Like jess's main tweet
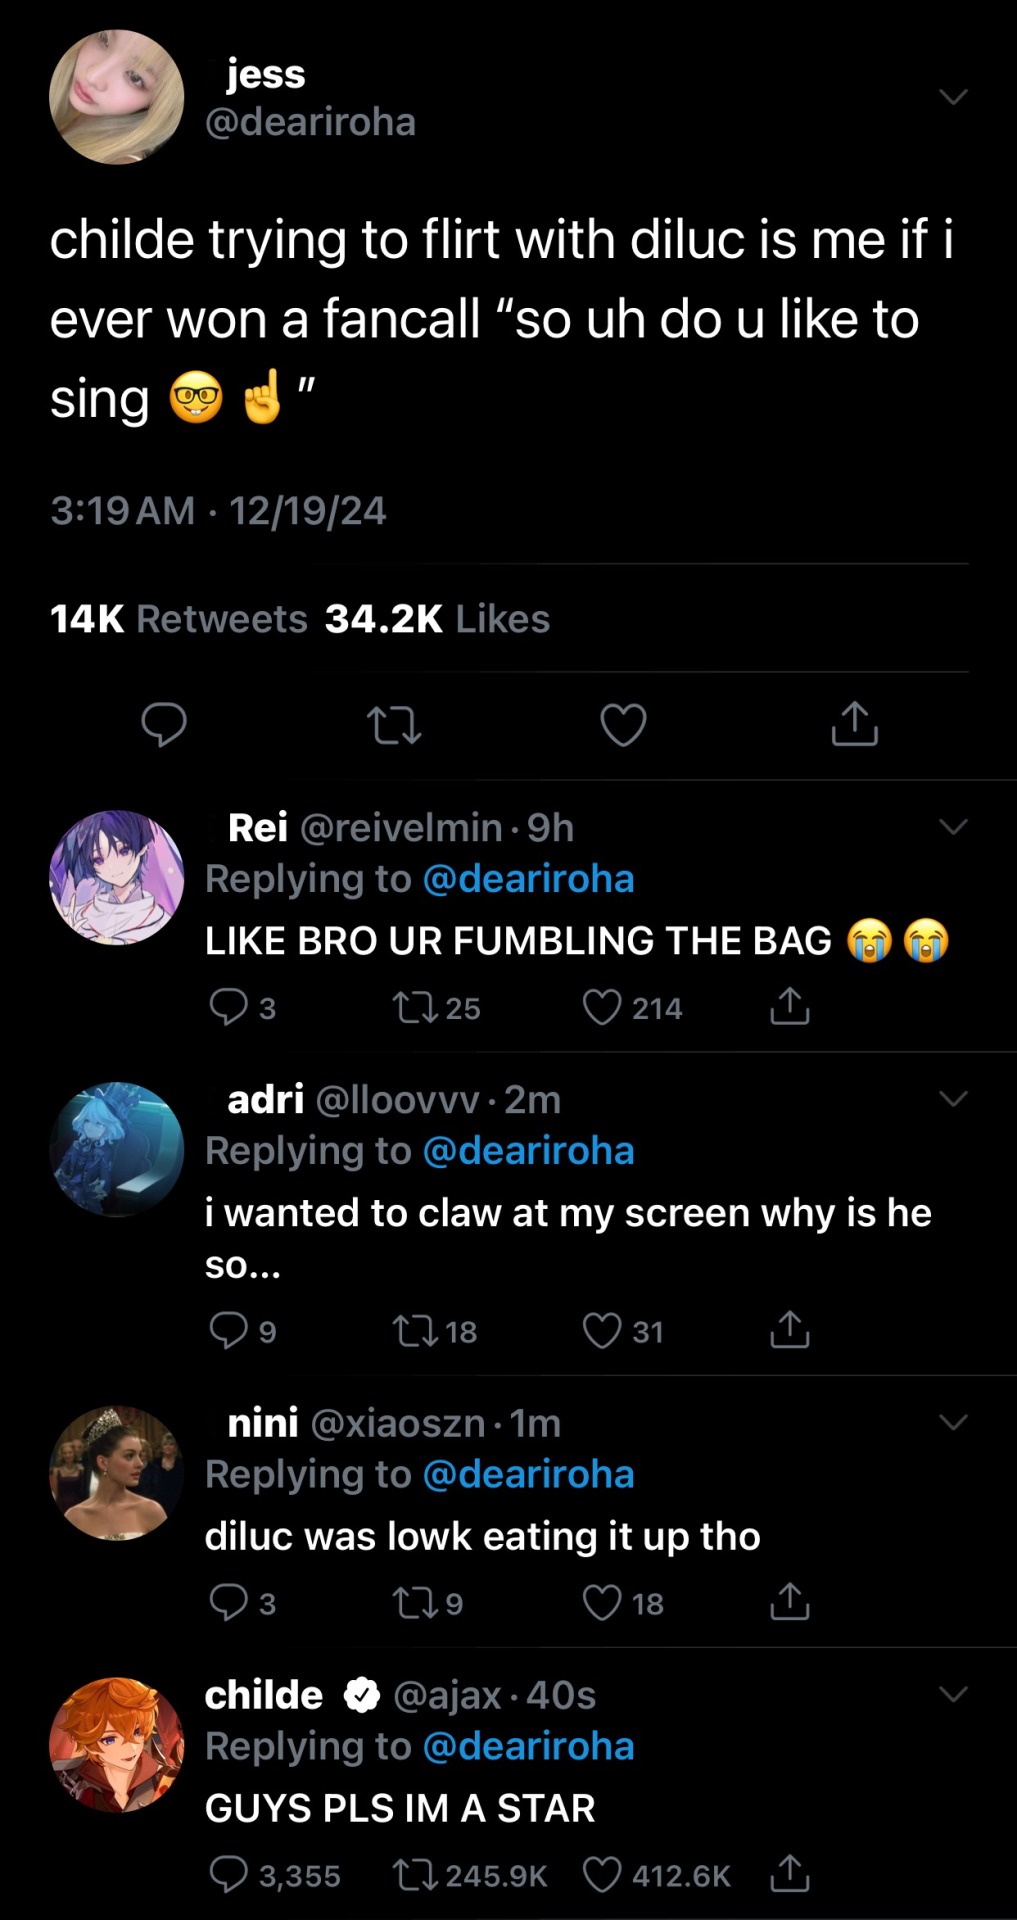Screen dimensions: 1017x1920 [x=623, y=725]
